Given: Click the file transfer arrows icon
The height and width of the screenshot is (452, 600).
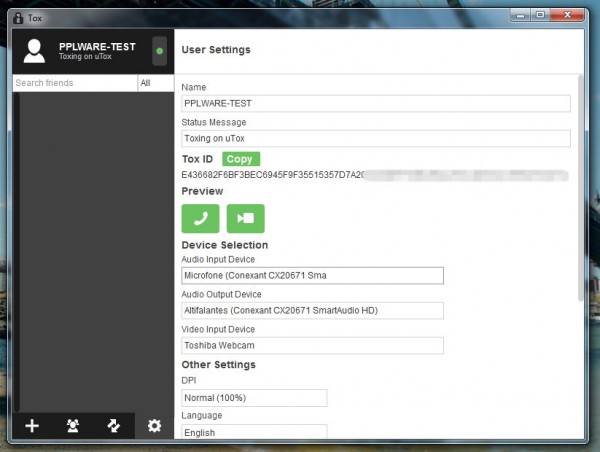Looking at the screenshot, I should [x=114, y=426].
